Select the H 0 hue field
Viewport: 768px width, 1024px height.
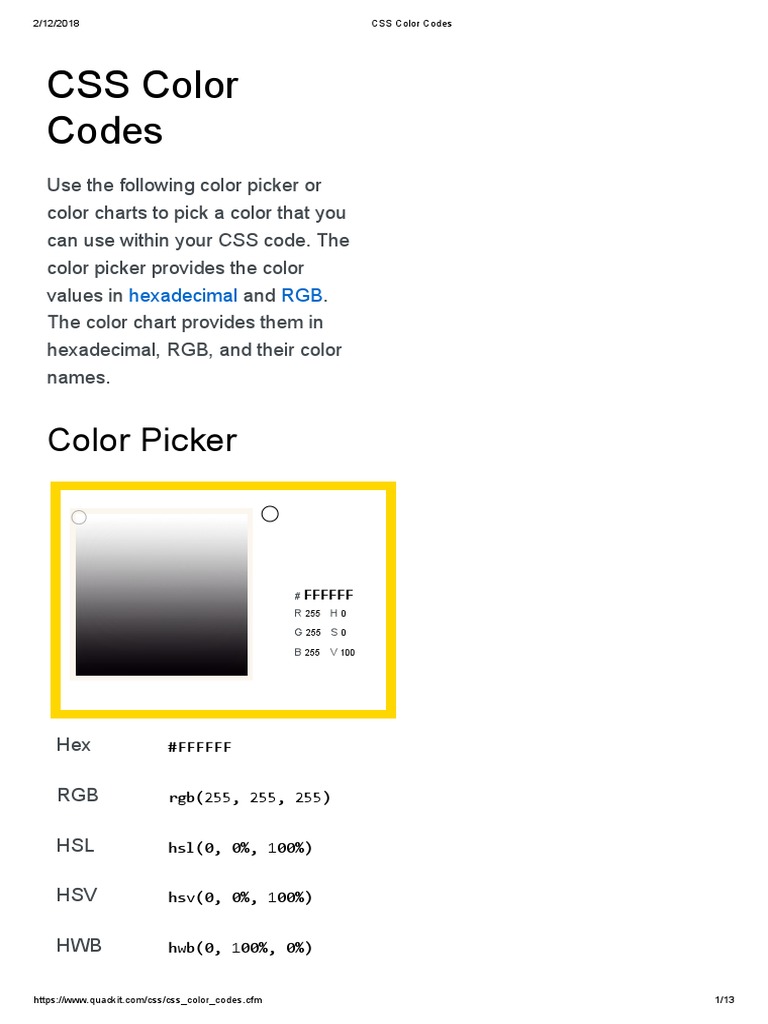[343, 613]
